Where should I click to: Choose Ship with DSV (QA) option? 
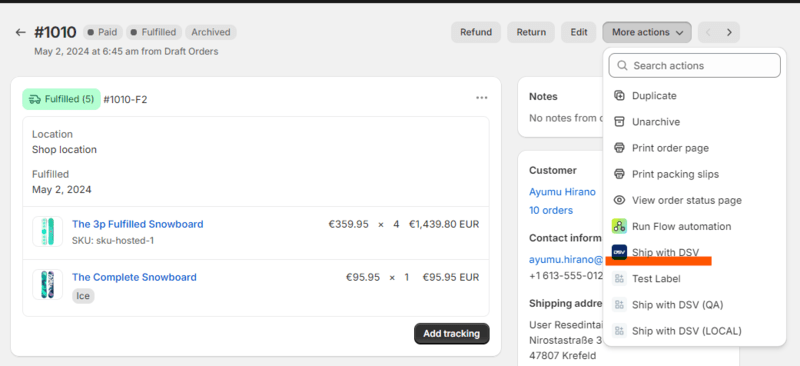[694, 305]
